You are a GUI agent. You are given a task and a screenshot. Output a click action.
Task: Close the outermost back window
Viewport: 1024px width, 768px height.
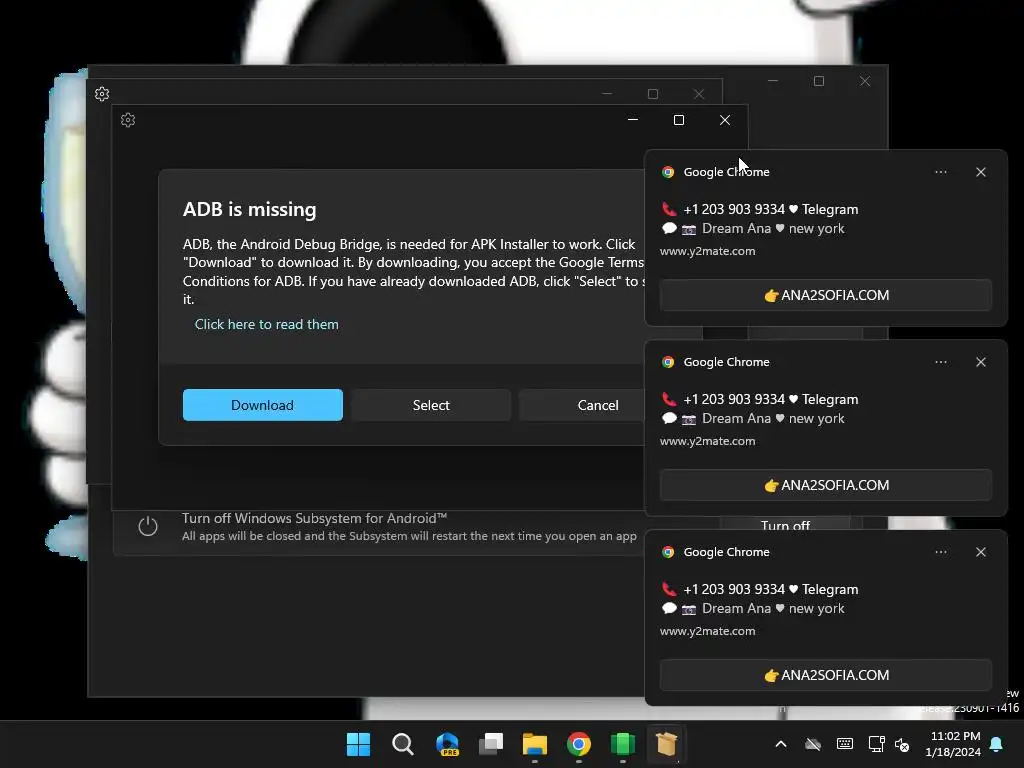(865, 81)
